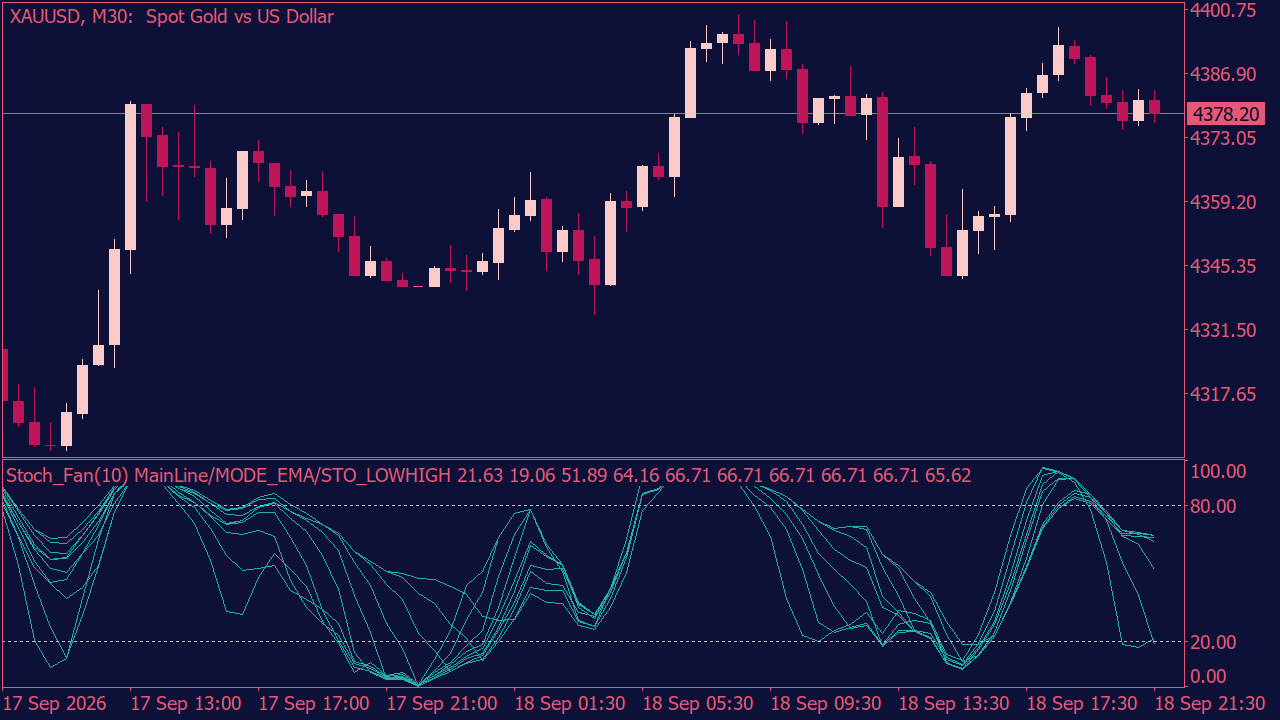Click the 4386.90 price axis value

point(1225,74)
